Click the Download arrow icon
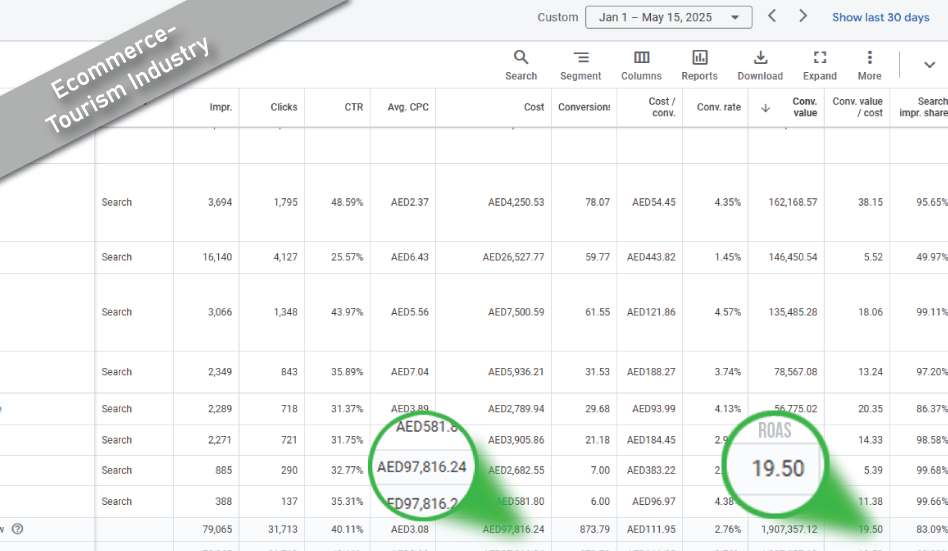 [x=760, y=58]
